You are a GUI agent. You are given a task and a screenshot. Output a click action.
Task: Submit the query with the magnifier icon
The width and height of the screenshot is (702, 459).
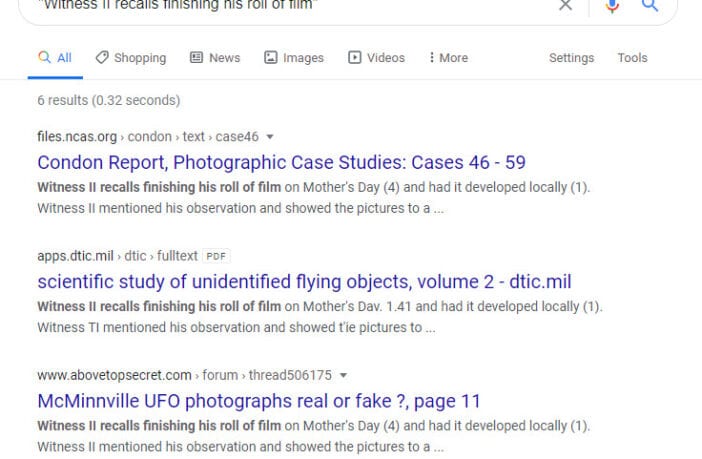[x=650, y=5]
